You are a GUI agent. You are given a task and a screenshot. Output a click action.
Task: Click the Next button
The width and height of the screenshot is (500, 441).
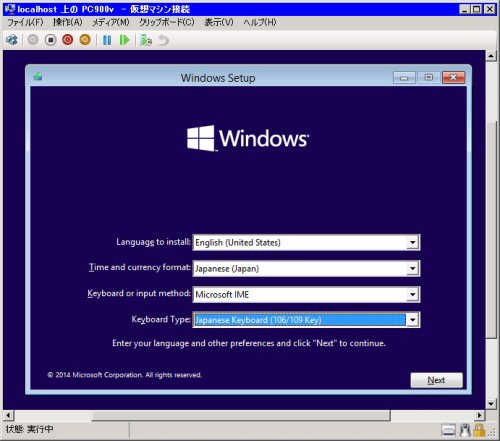point(436,380)
